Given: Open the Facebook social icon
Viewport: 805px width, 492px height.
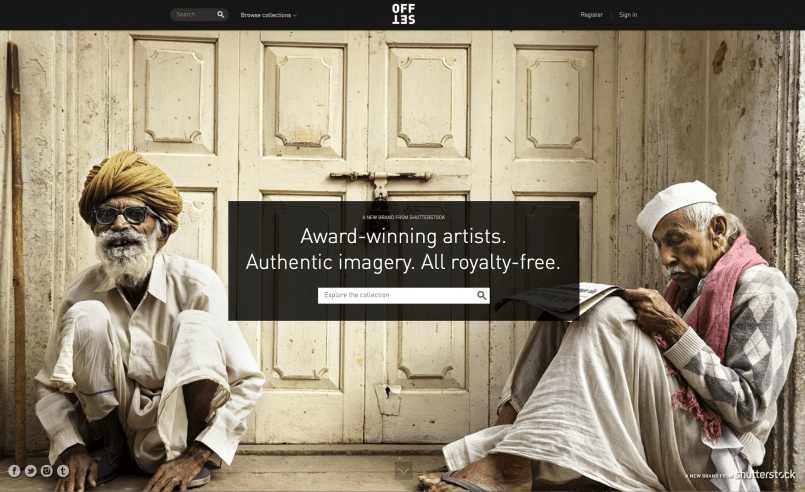Looking at the screenshot, I should (x=14, y=471).
